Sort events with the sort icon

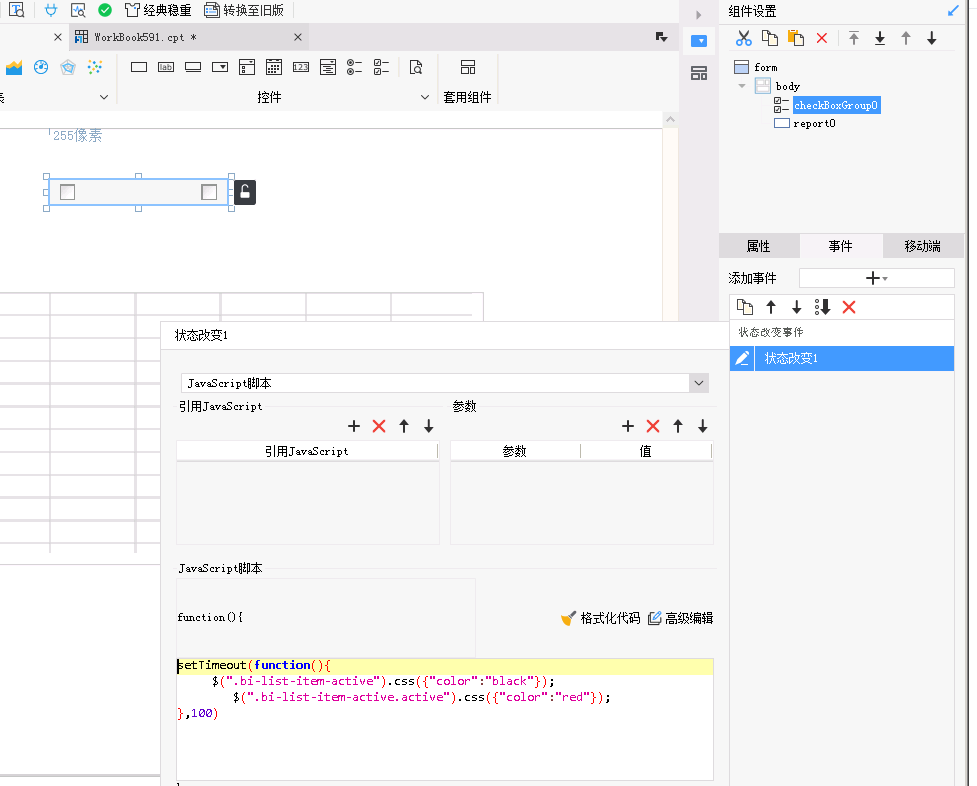pos(822,307)
